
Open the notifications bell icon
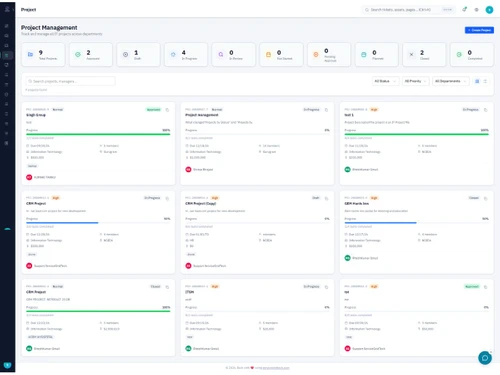pyautogui.click(x=464, y=10)
